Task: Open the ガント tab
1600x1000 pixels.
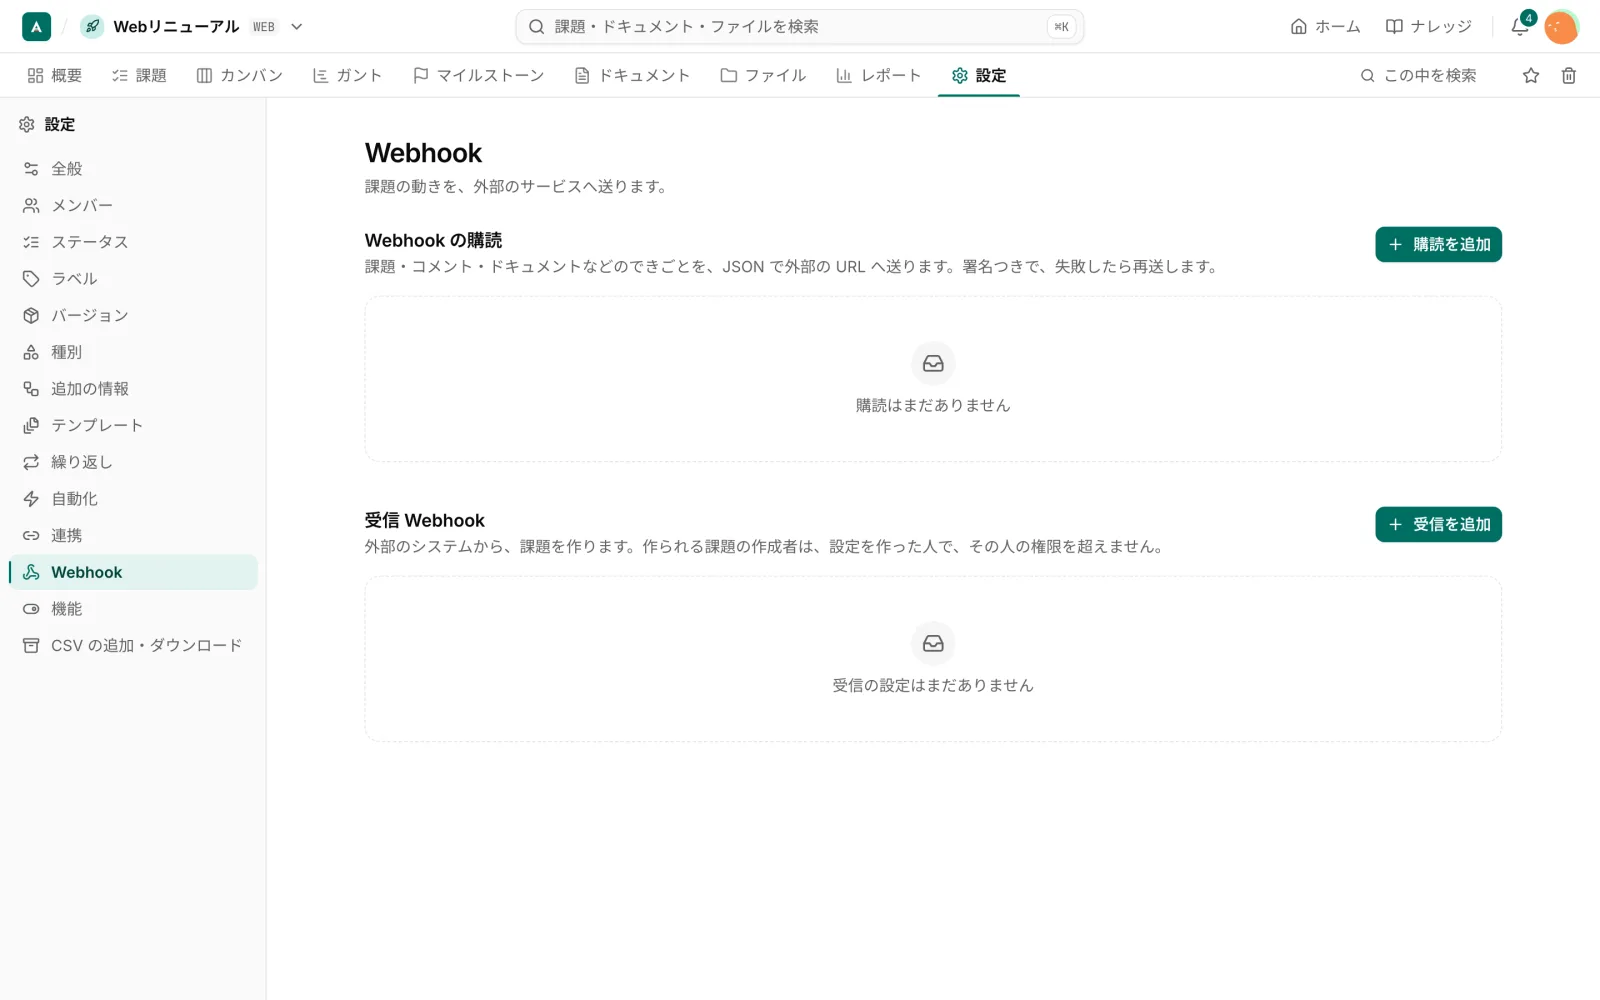Action: click(348, 75)
